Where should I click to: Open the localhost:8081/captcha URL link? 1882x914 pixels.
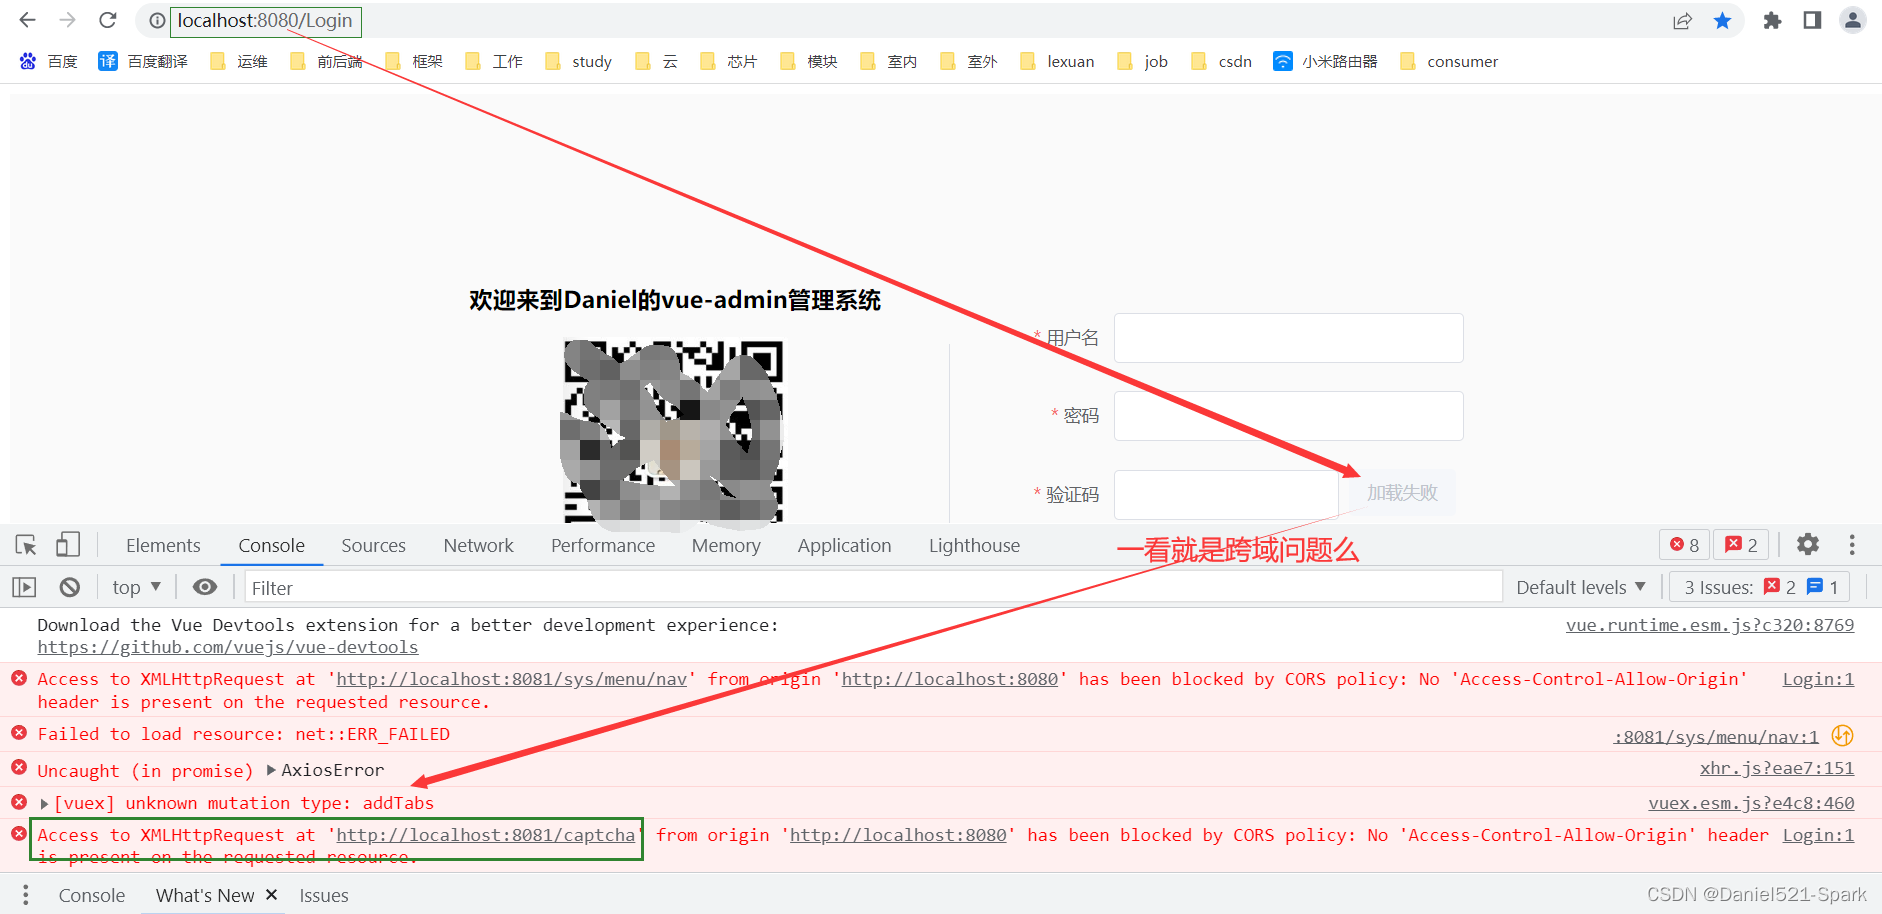[x=485, y=836]
